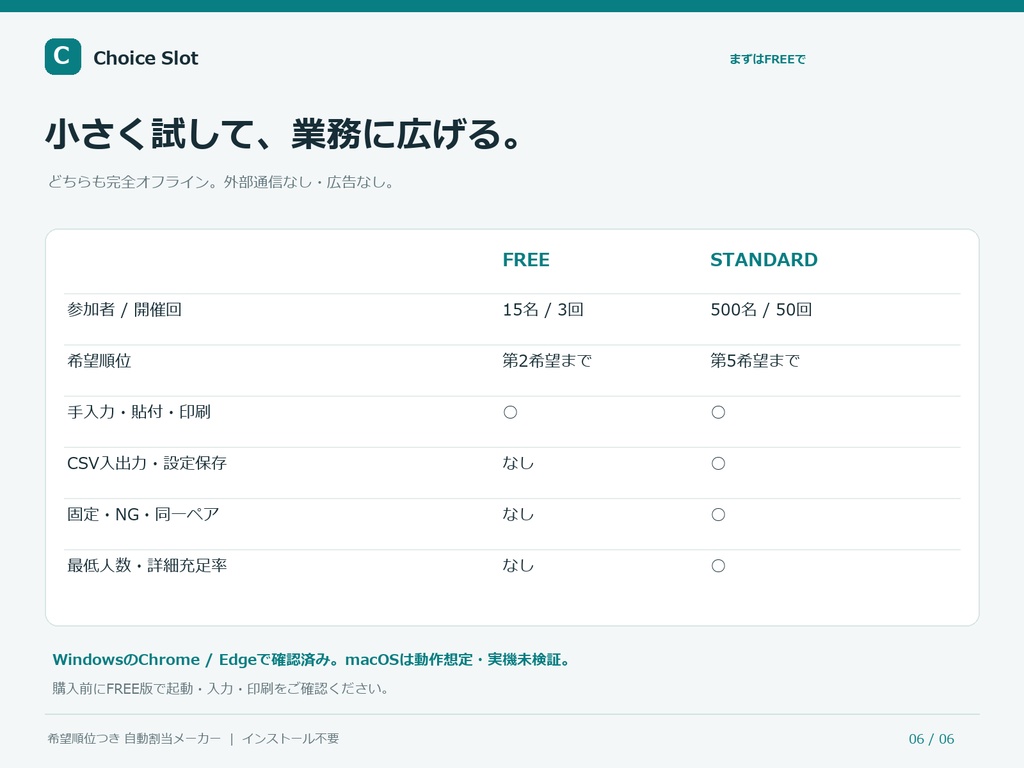Click the 手入力・貼付・印刷 row label
The image size is (1024, 768).
(x=138, y=412)
